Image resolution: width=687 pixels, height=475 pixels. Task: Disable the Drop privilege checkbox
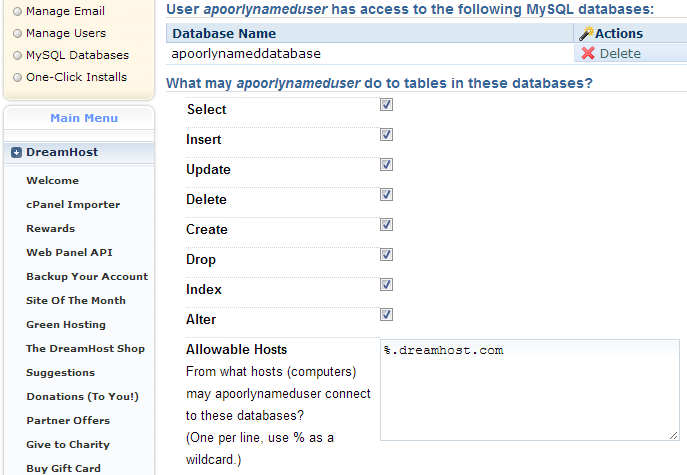pyautogui.click(x=386, y=254)
